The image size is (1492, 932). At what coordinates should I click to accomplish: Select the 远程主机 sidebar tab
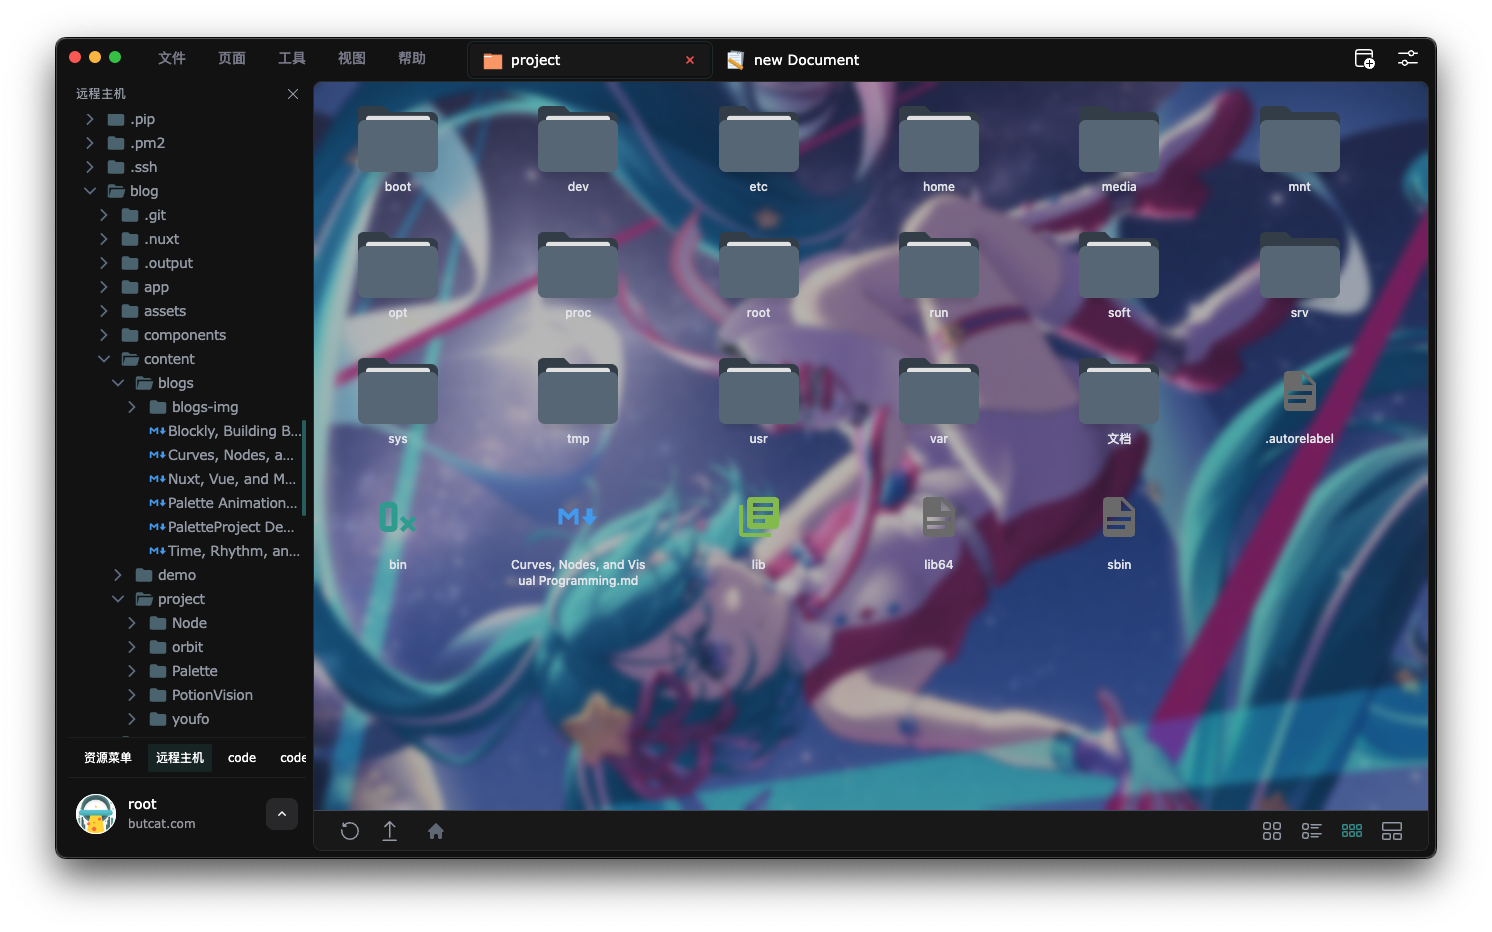click(x=180, y=758)
